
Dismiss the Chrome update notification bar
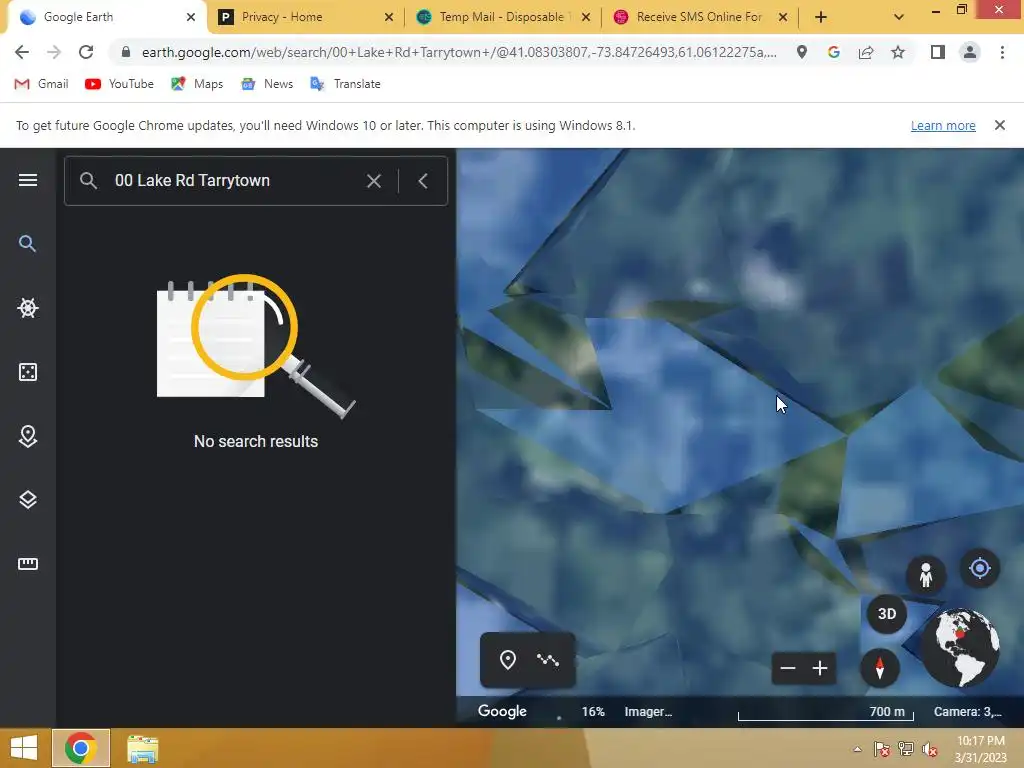tap(999, 125)
